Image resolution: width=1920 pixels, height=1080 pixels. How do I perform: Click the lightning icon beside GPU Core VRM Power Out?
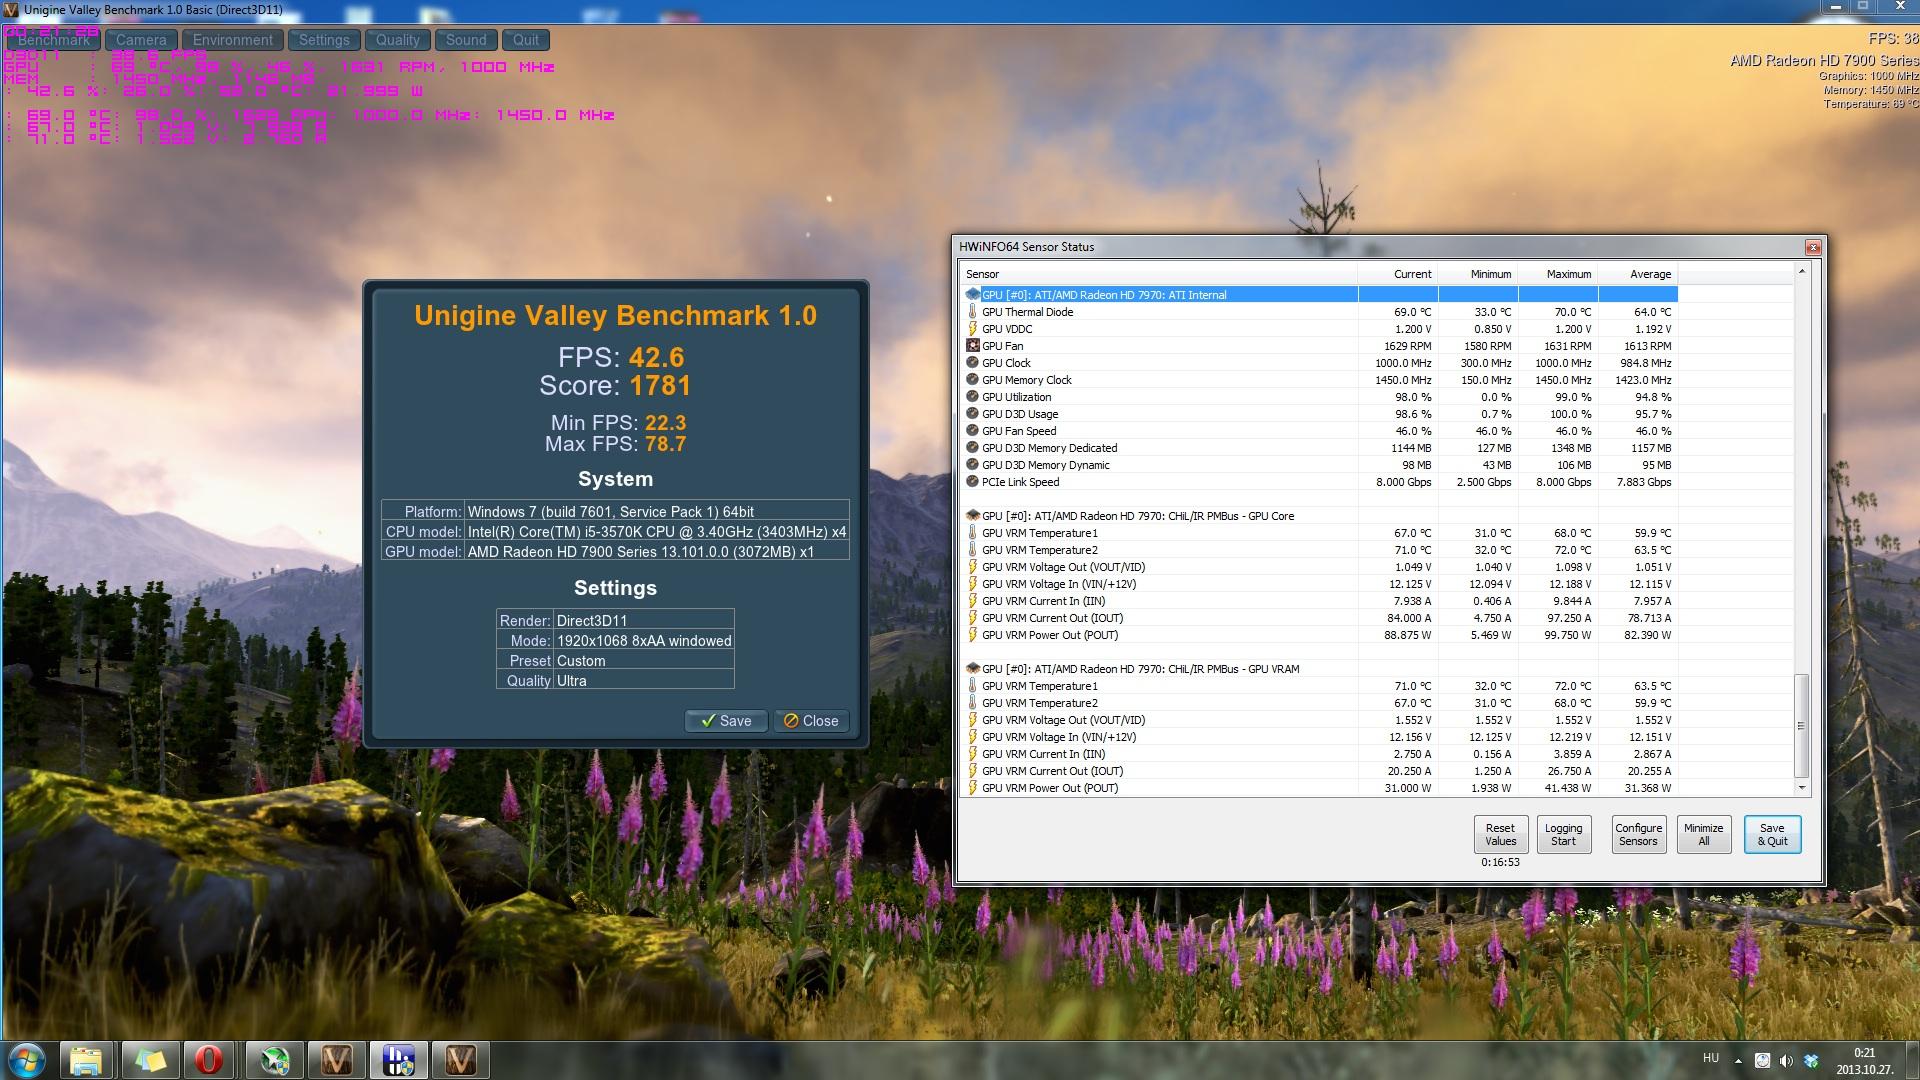(x=972, y=635)
